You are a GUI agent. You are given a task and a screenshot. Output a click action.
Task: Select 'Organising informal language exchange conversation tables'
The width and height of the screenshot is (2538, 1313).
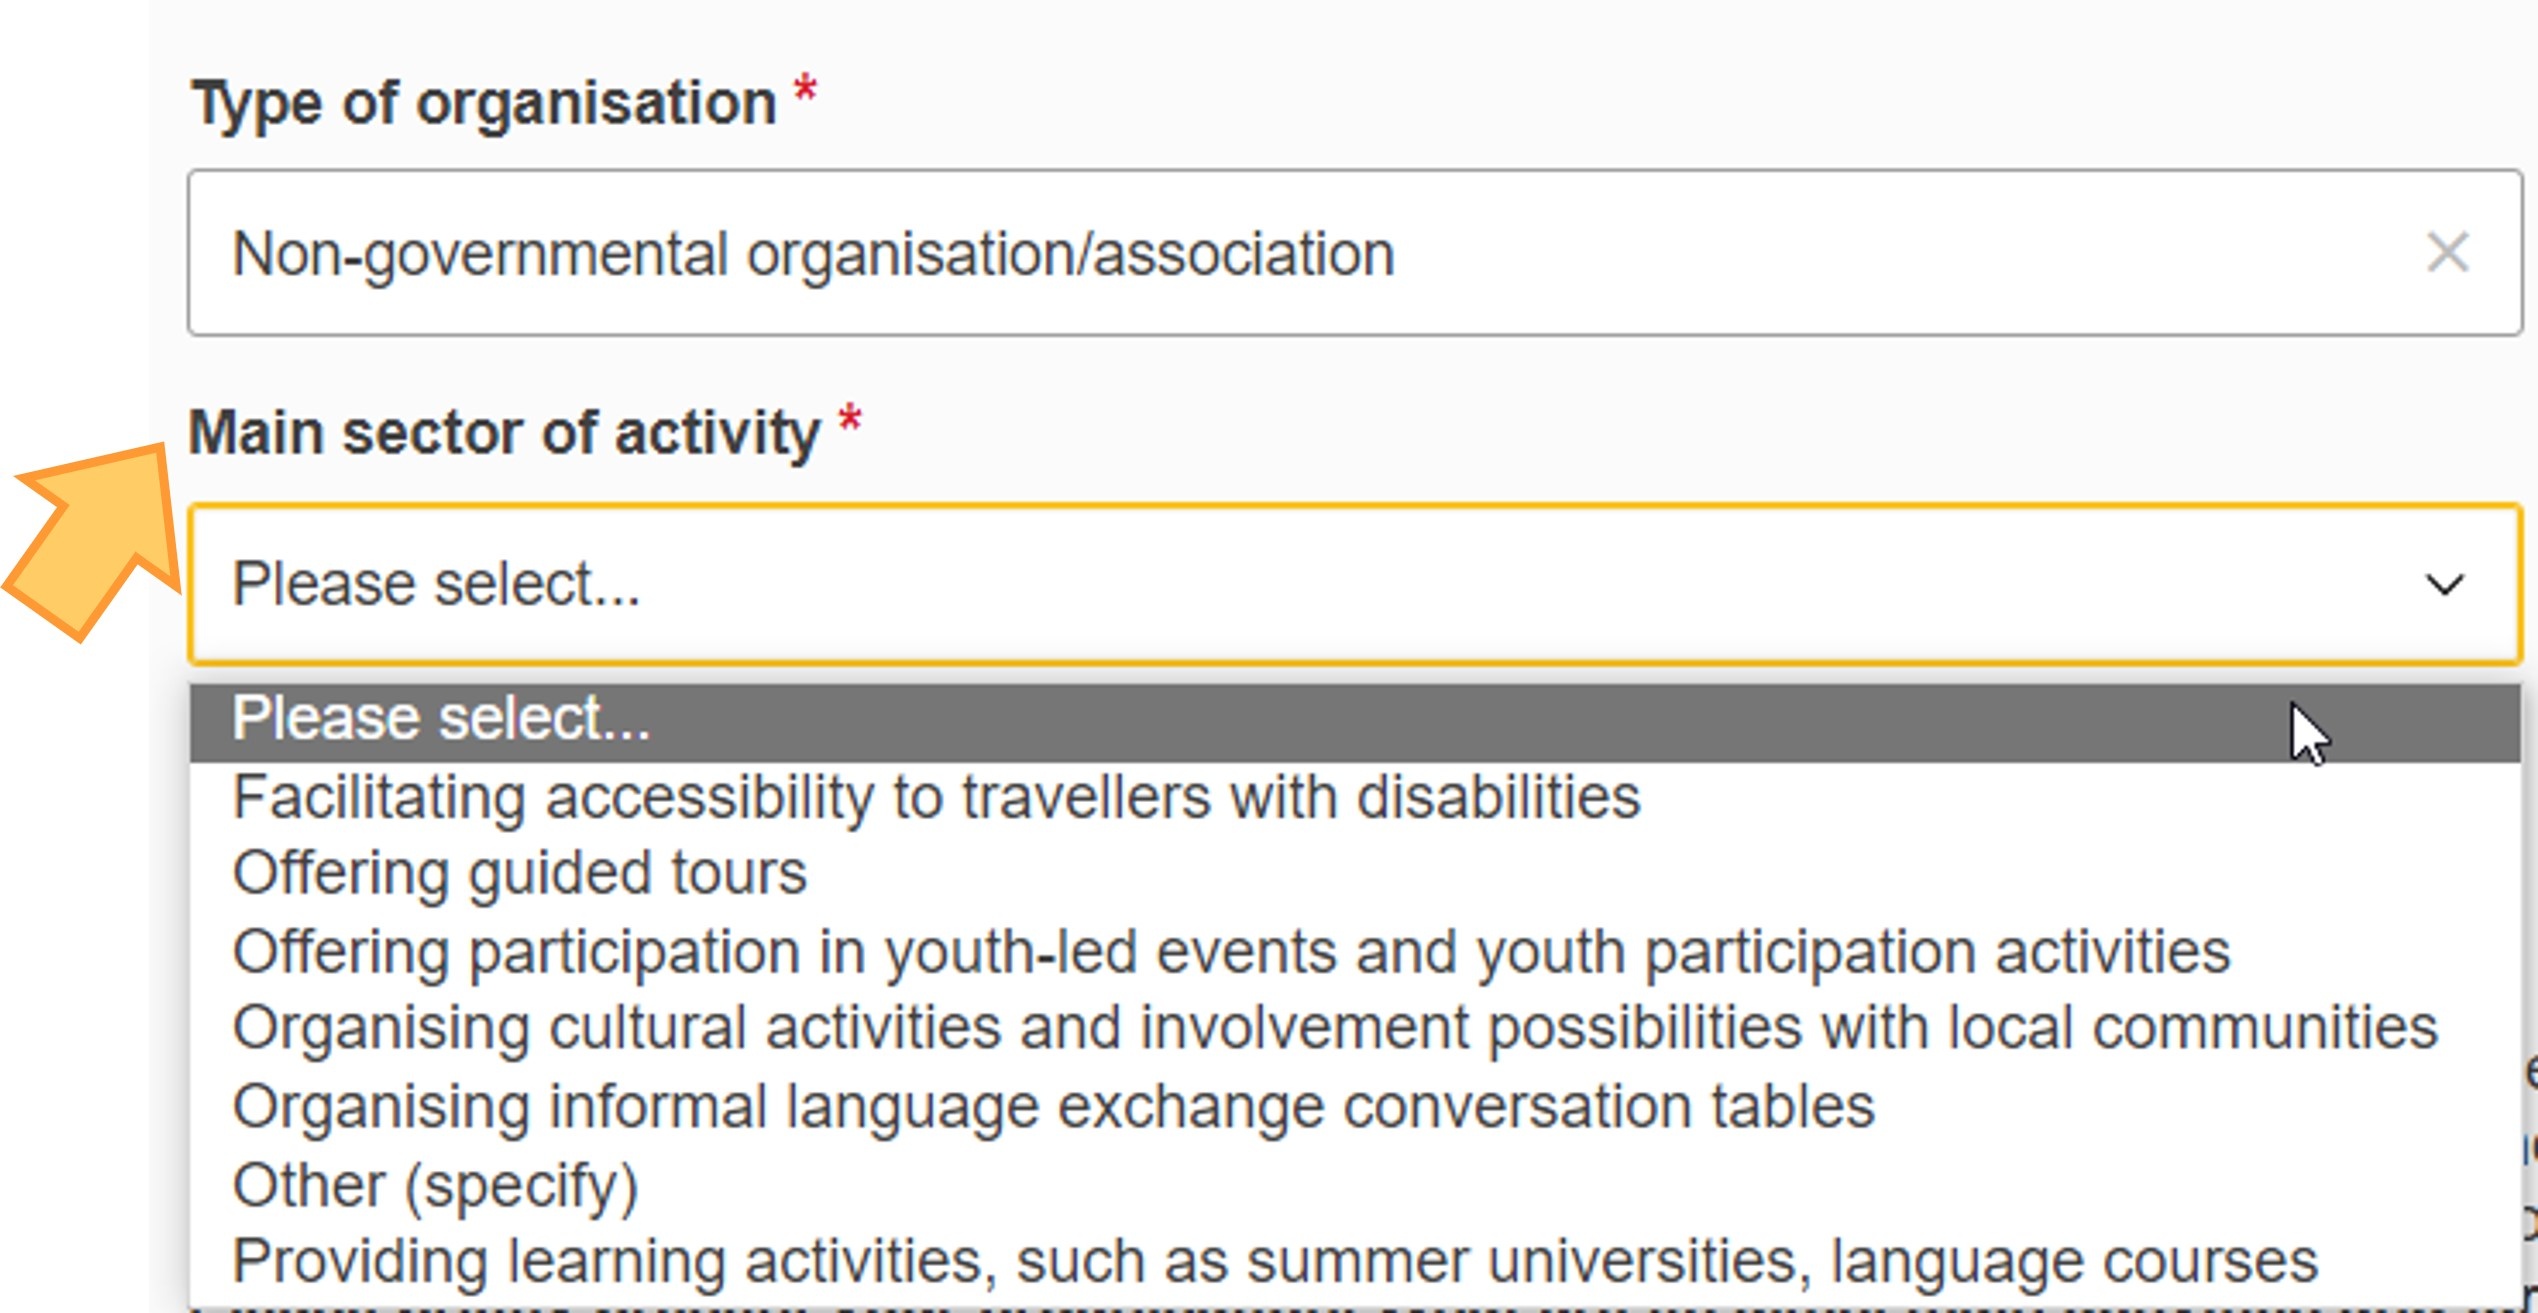(1053, 1106)
